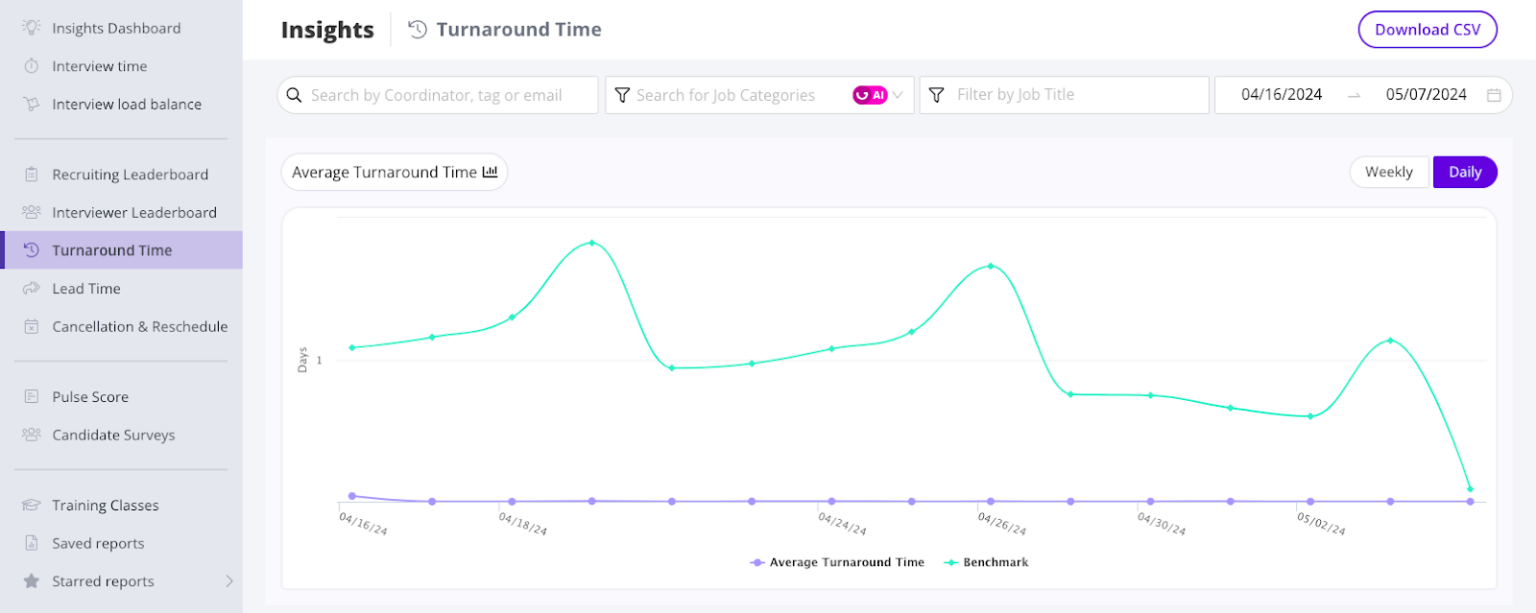Switch the chart to Weekly view
The image size is (1536, 613).
pyautogui.click(x=1389, y=171)
